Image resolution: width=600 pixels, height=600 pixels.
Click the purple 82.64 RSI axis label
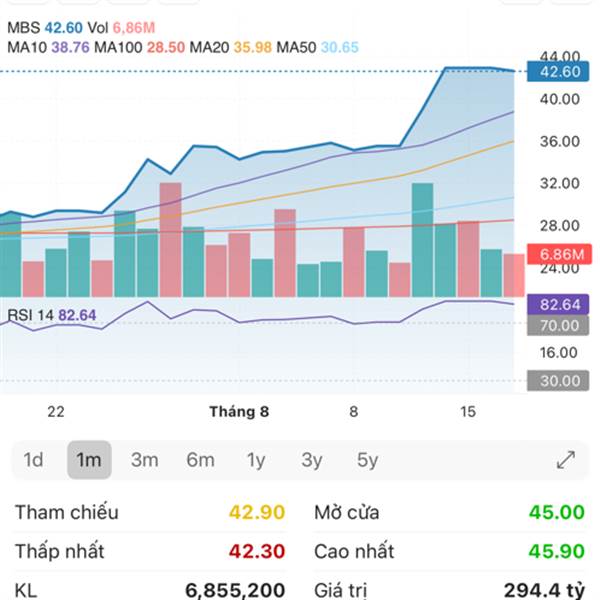pyautogui.click(x=558, y=305)
